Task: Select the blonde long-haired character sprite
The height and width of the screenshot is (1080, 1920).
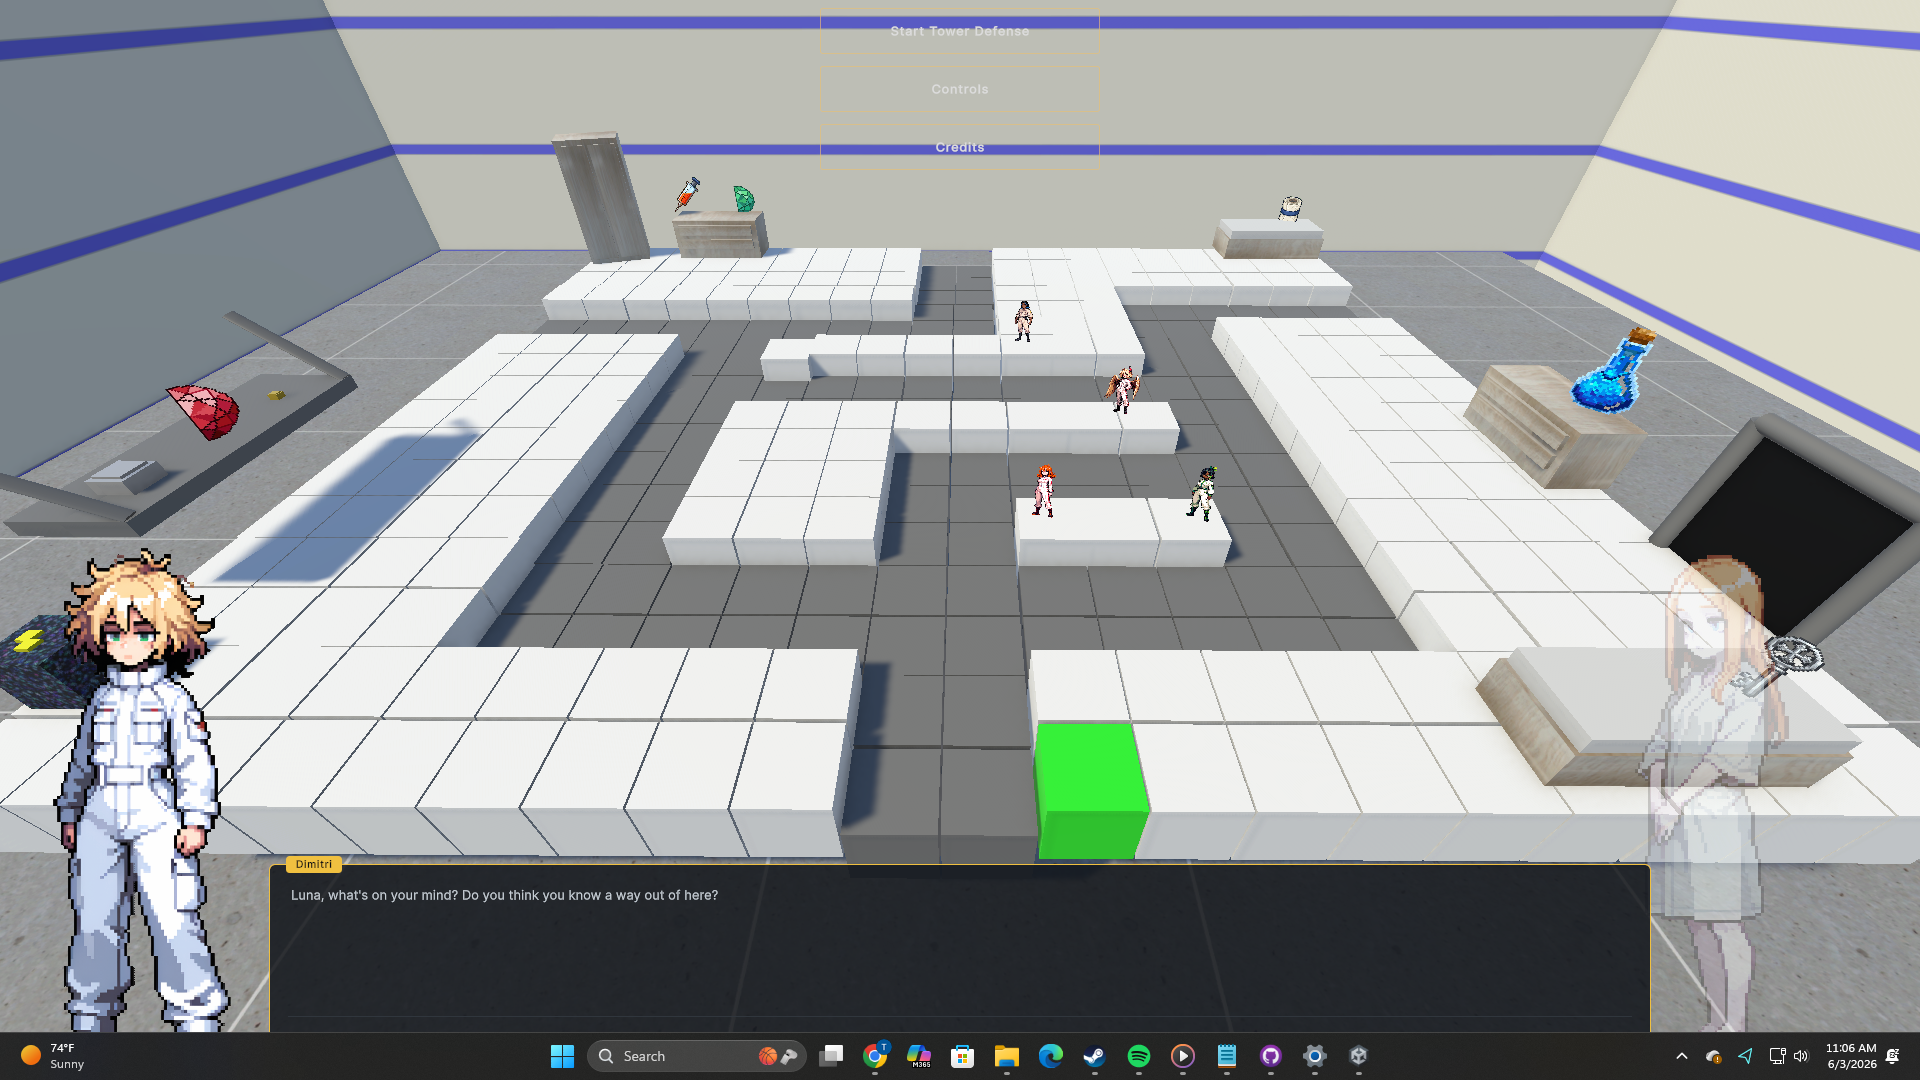Action: [x=1122, y=389]
